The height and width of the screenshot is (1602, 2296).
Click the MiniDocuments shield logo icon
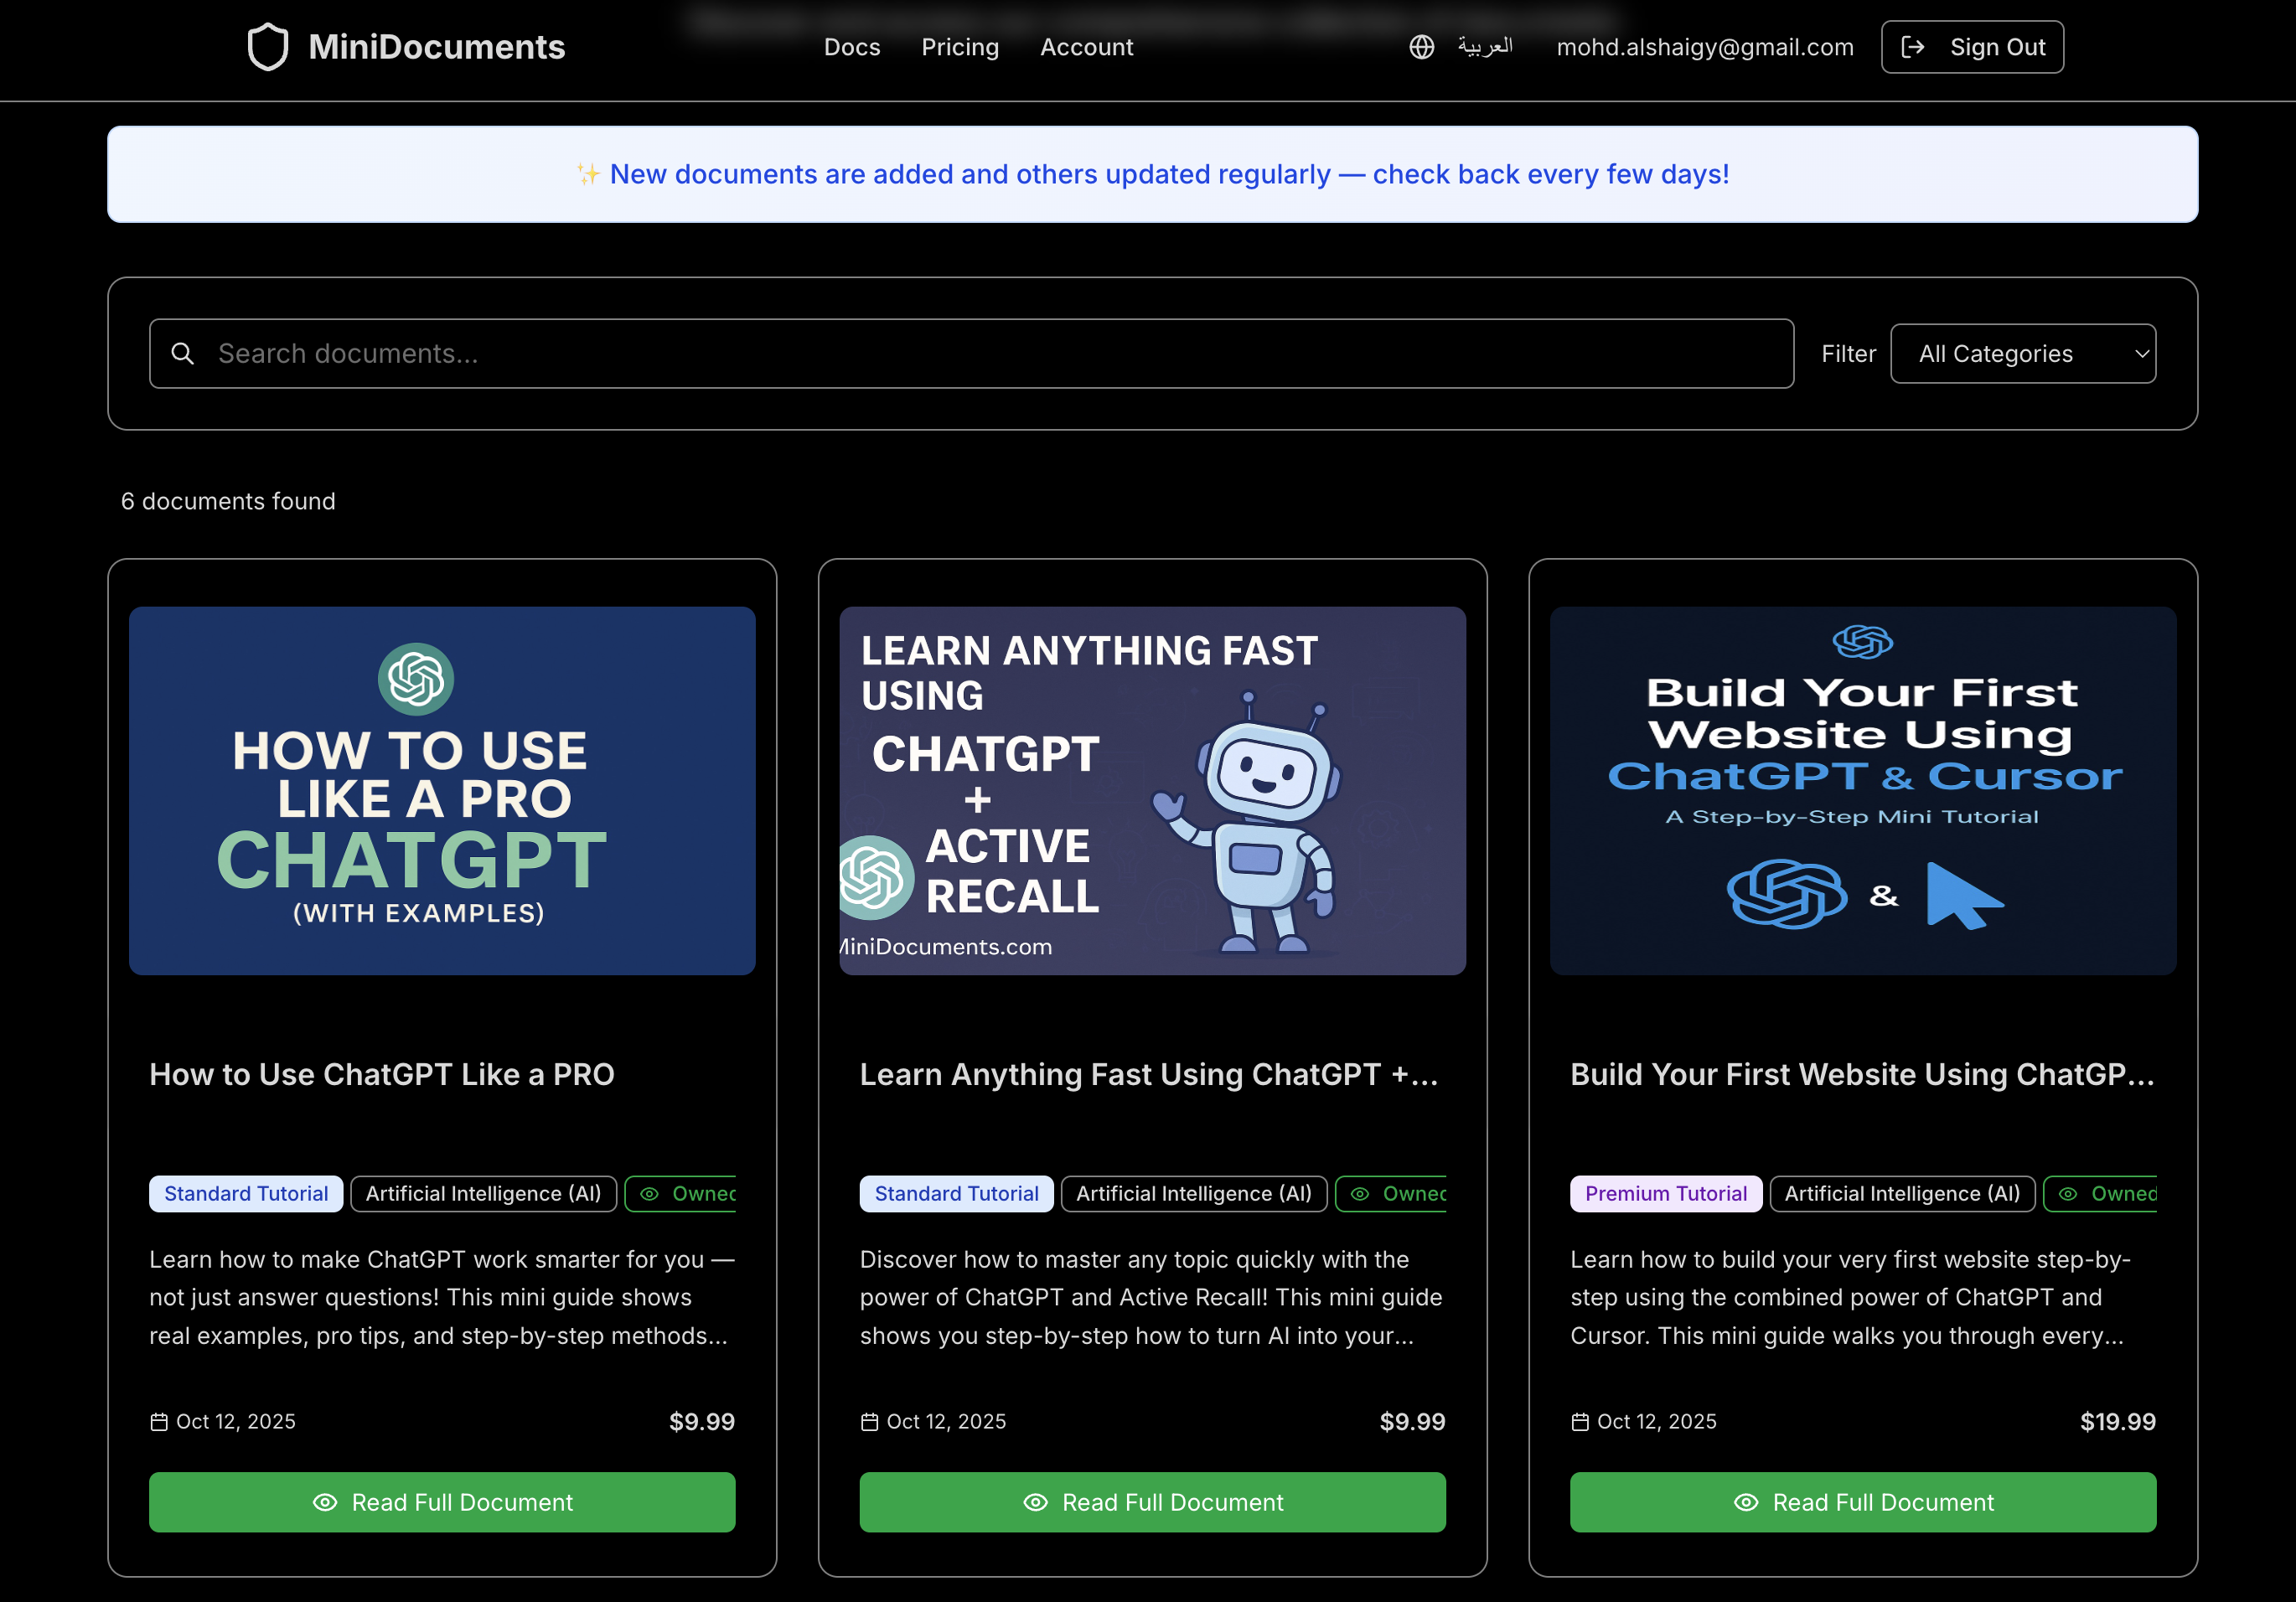tap(268, 47)
